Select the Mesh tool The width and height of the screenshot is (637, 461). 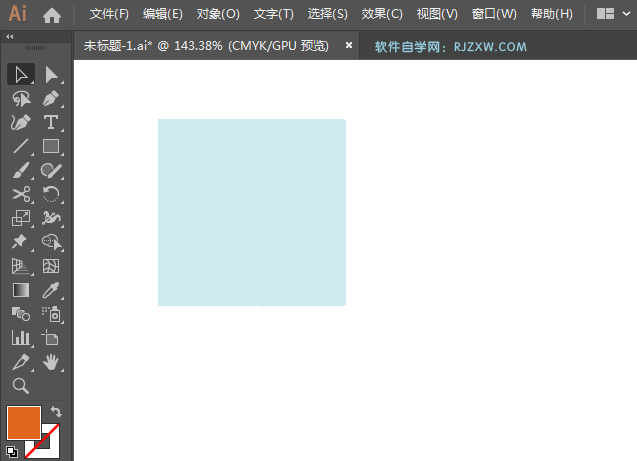(51, 266)
